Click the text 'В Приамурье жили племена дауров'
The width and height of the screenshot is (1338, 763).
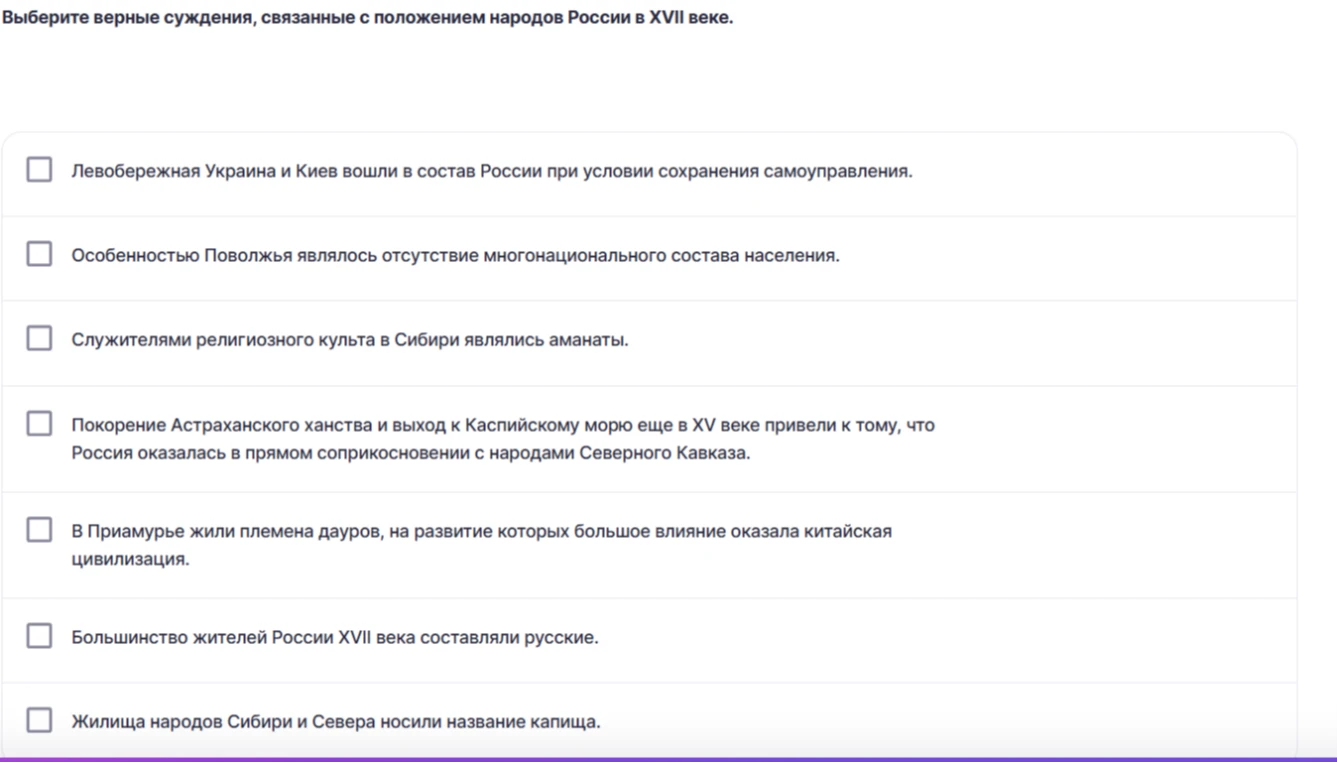coord(226,531)
